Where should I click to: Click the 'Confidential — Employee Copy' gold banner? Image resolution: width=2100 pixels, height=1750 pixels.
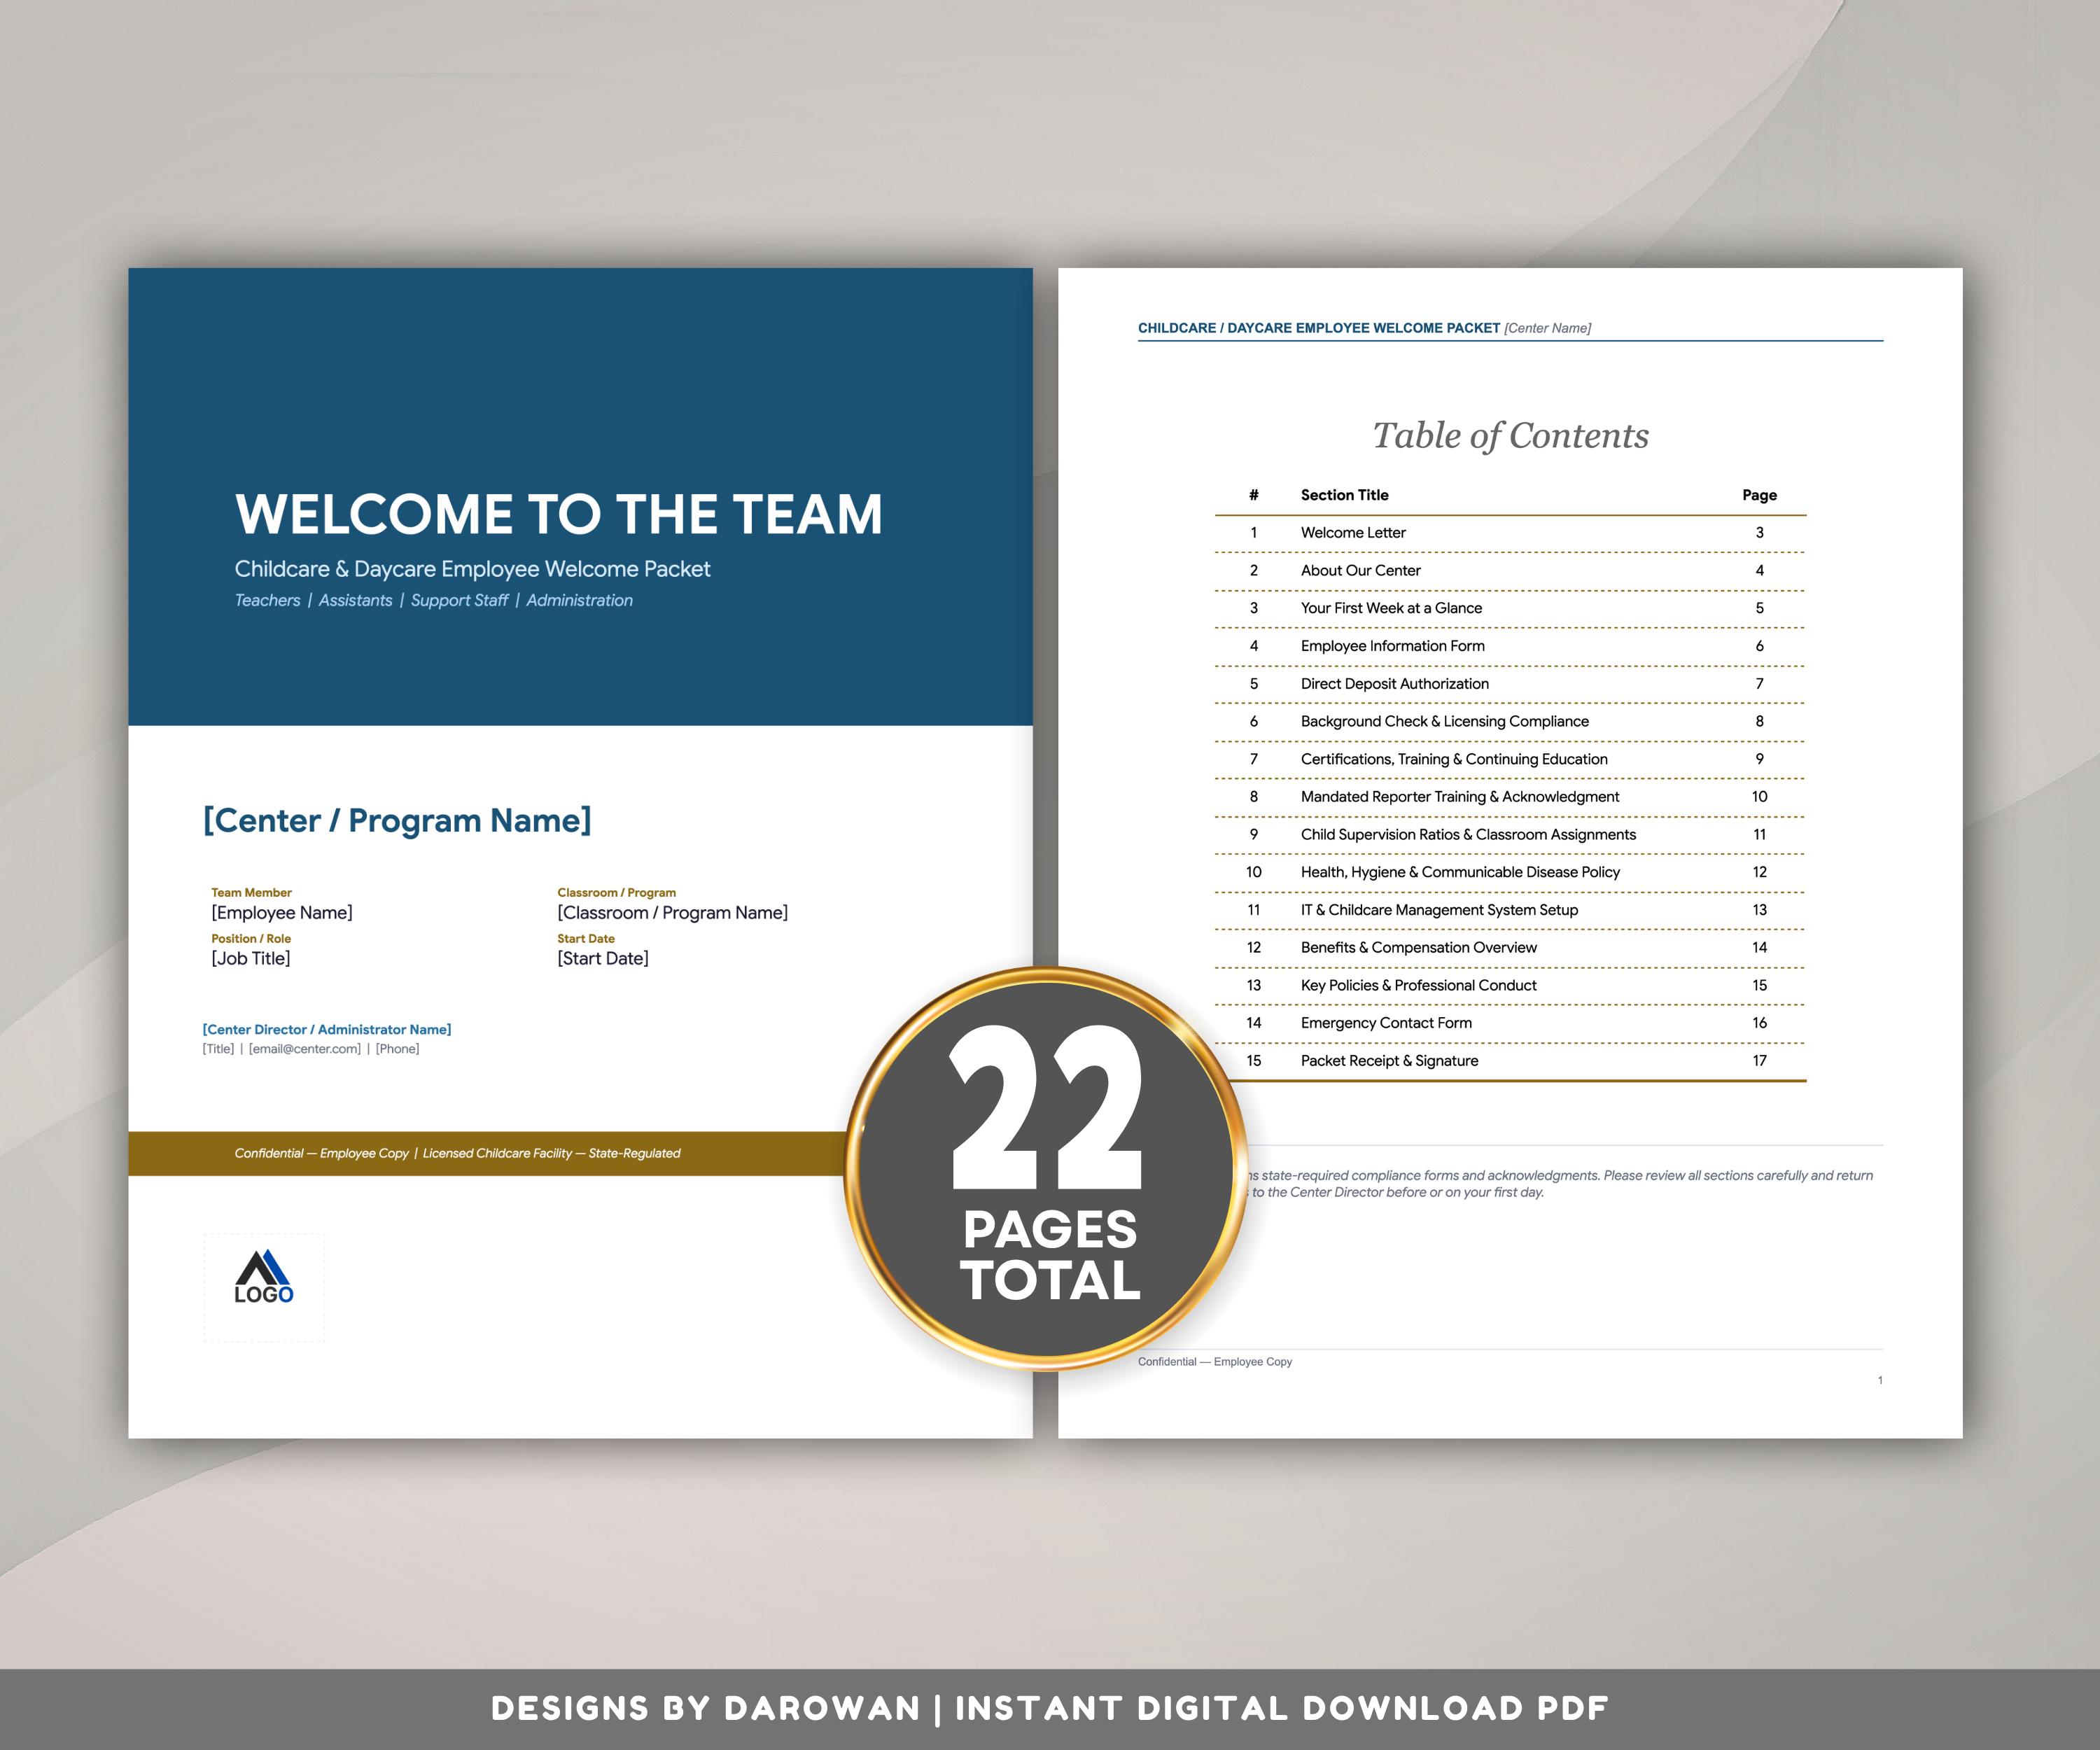pos(486,1153)
